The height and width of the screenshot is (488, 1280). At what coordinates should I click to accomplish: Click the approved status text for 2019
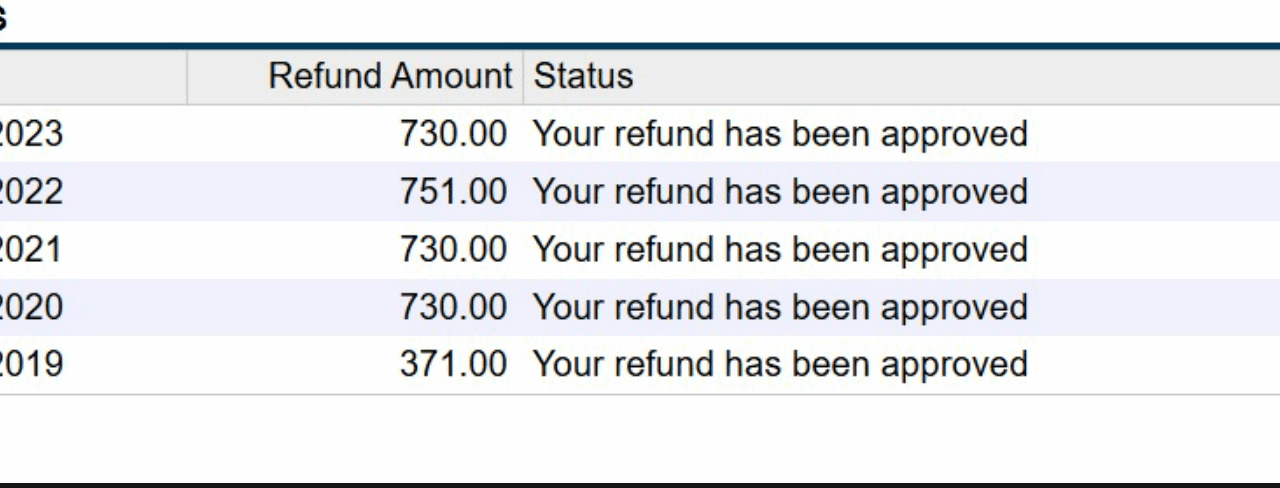tap(780, 364)
